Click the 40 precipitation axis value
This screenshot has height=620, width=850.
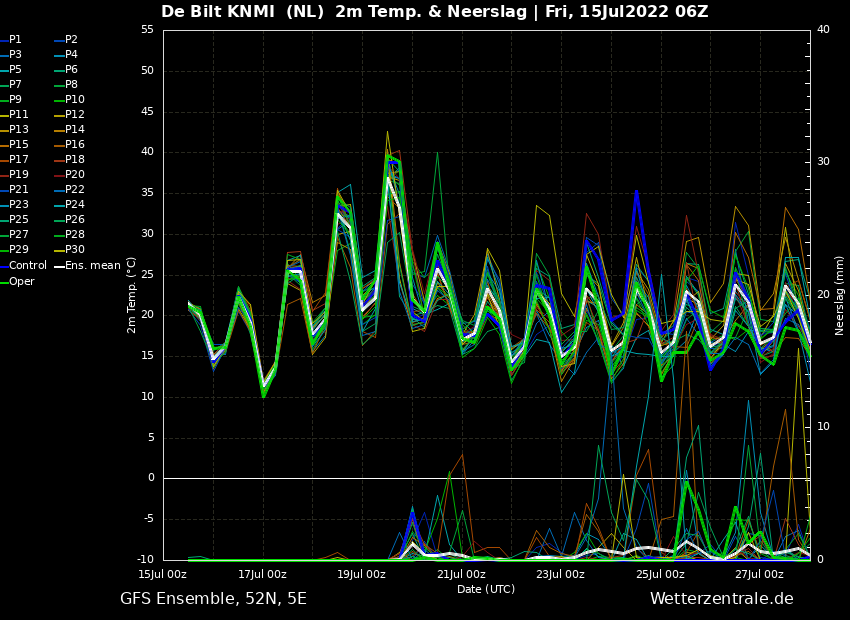pyautogui.click(x=823, y=30)
